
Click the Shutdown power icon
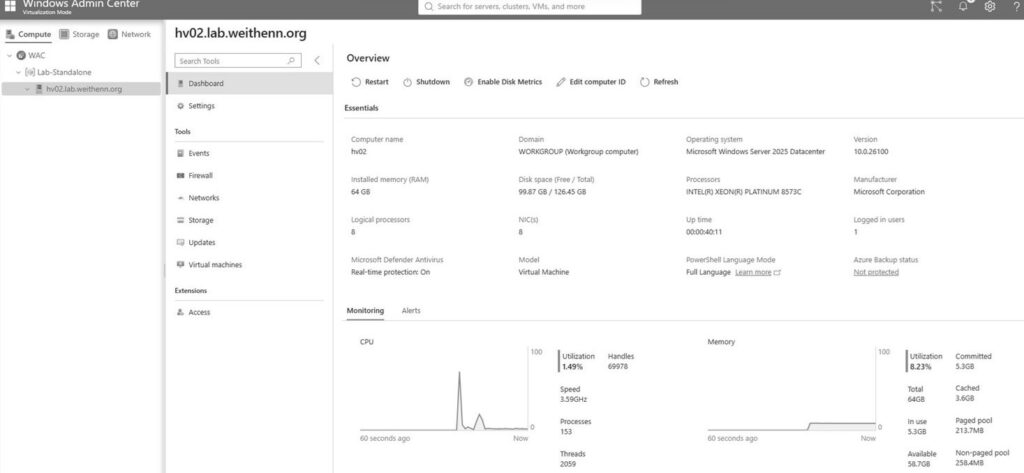coord(407,82)
